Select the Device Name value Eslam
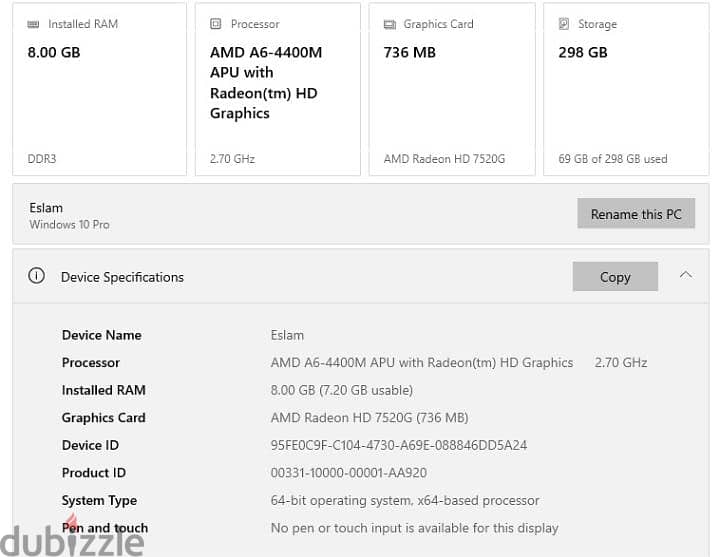 287,335
